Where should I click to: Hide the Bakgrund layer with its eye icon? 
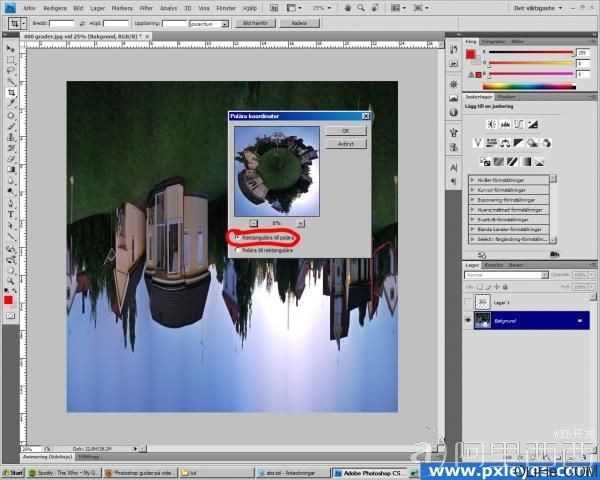pos(468,320)
